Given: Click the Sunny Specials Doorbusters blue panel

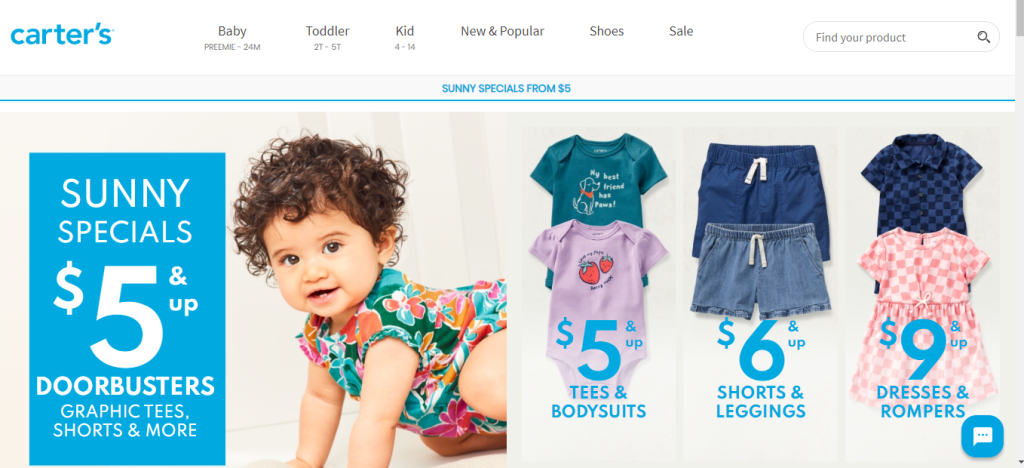Looking at the screenshot, I should coord(127,308).
